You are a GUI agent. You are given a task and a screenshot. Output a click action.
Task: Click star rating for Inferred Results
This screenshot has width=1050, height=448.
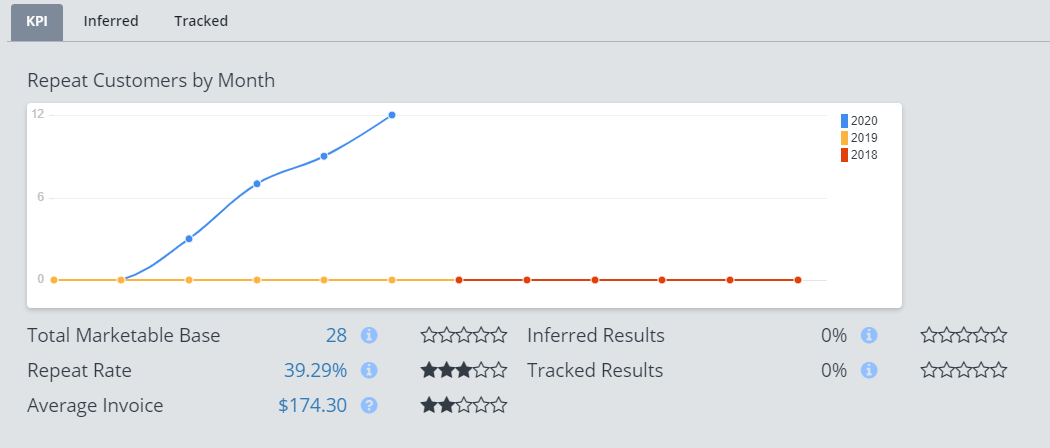pos(963,336)
